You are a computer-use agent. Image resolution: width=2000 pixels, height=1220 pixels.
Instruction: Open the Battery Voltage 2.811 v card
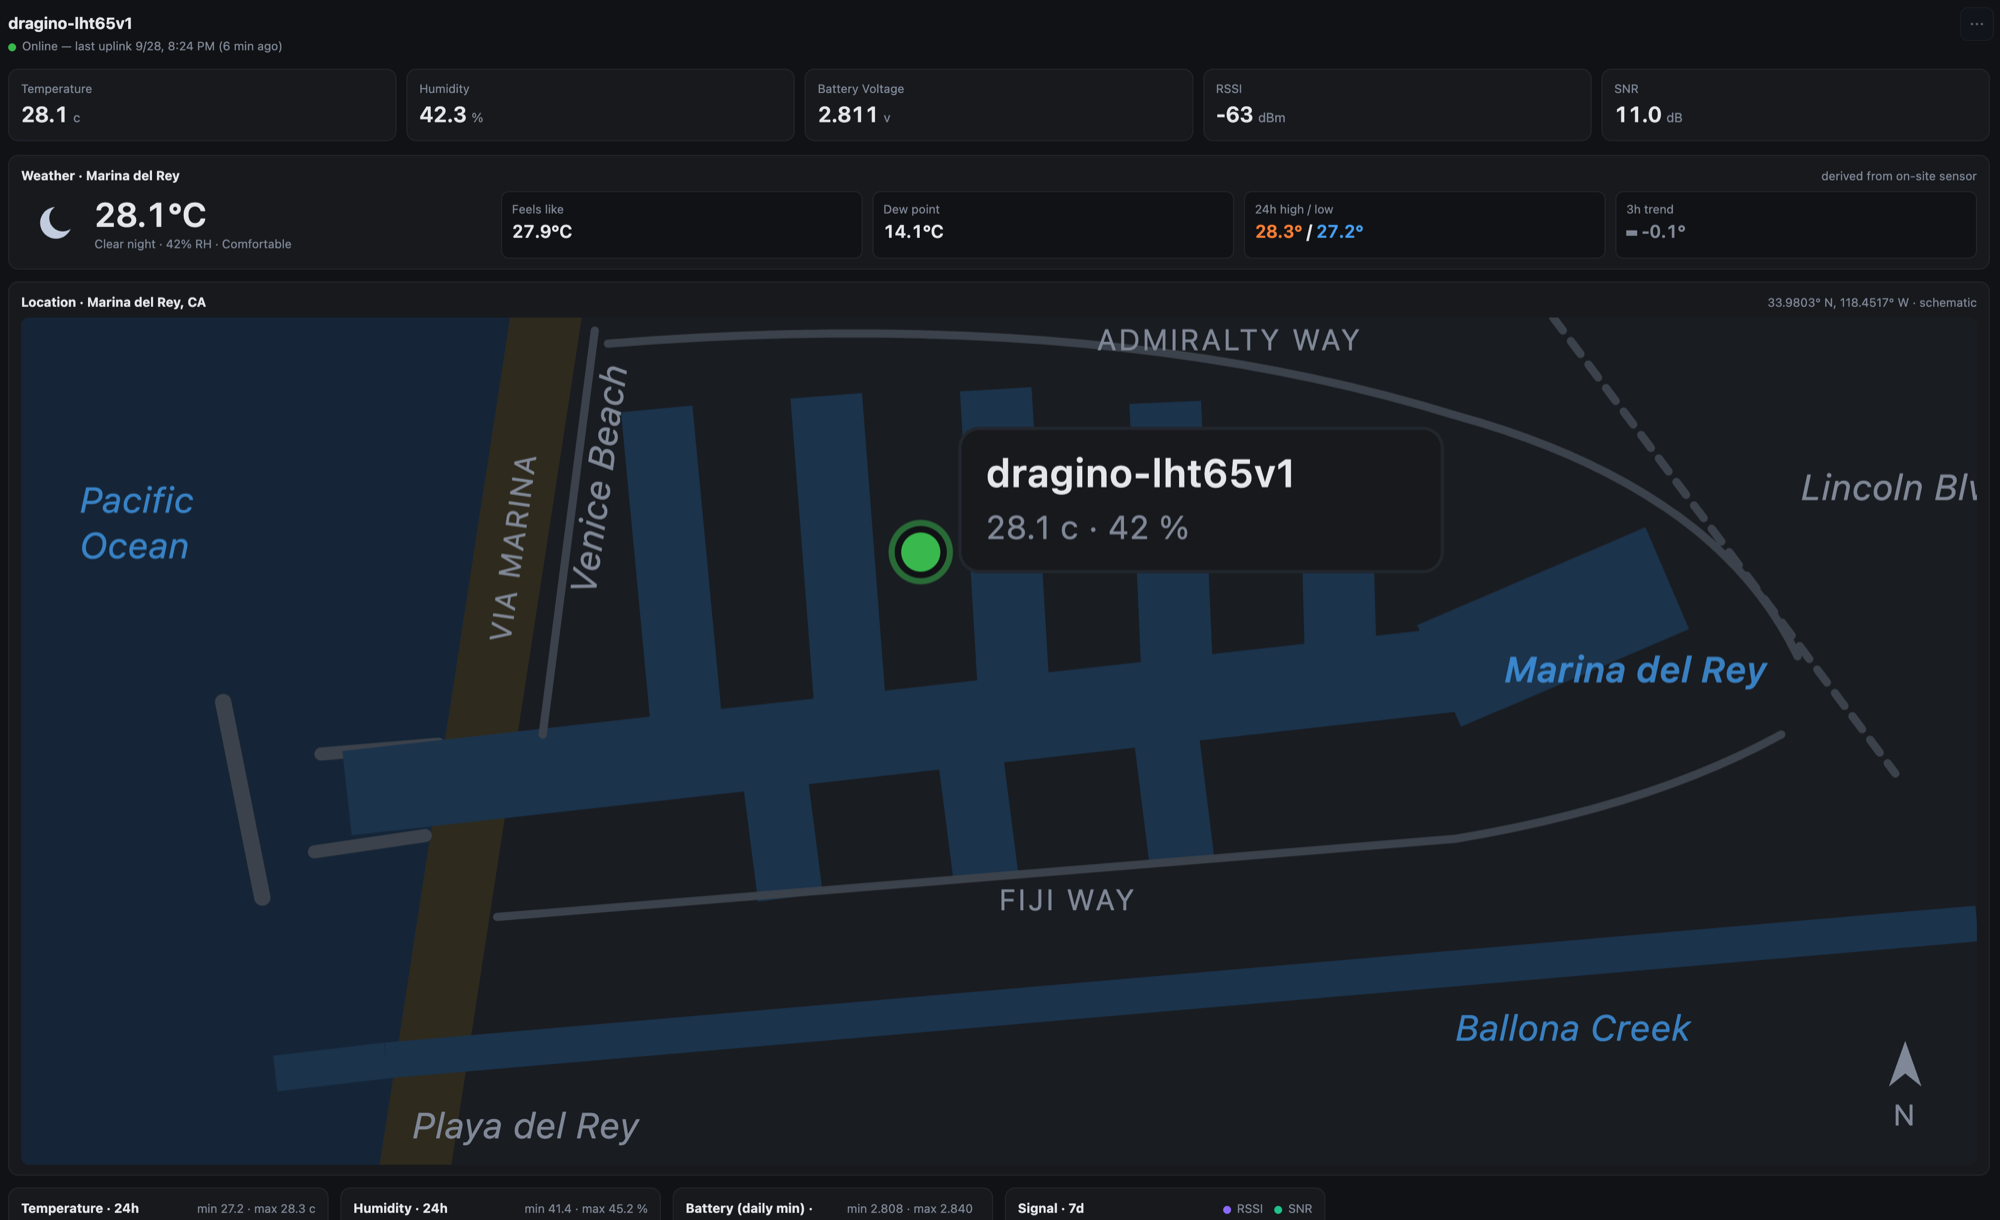point(998,105)
